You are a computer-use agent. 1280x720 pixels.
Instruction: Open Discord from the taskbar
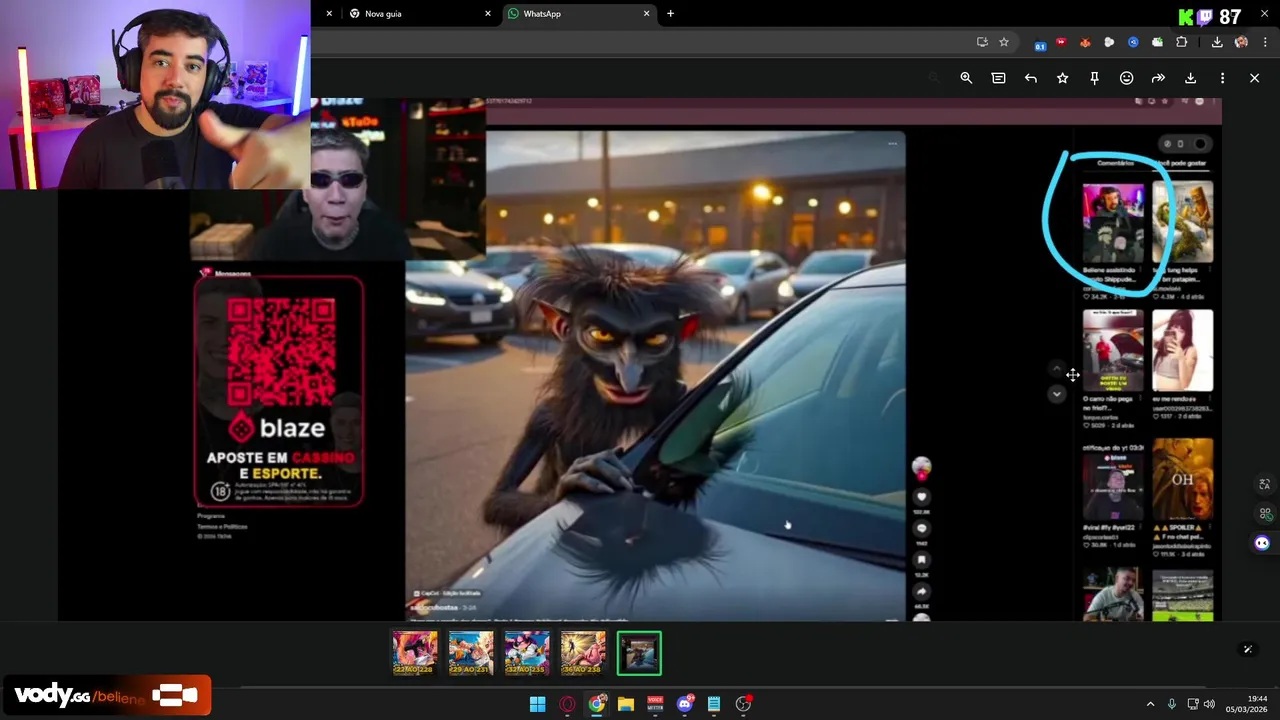[x=685, y=704]
